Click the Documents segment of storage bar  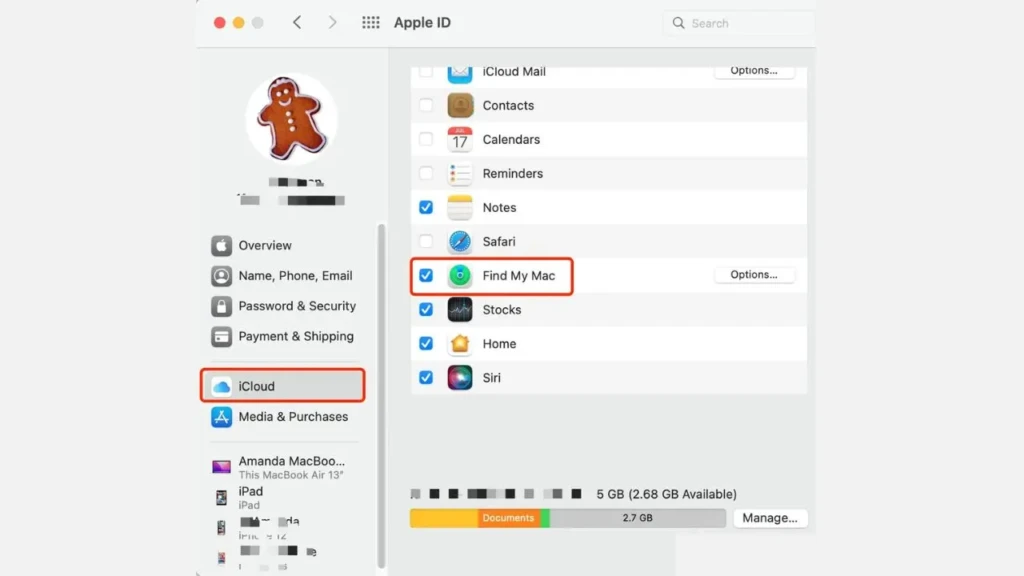[510, 518]
